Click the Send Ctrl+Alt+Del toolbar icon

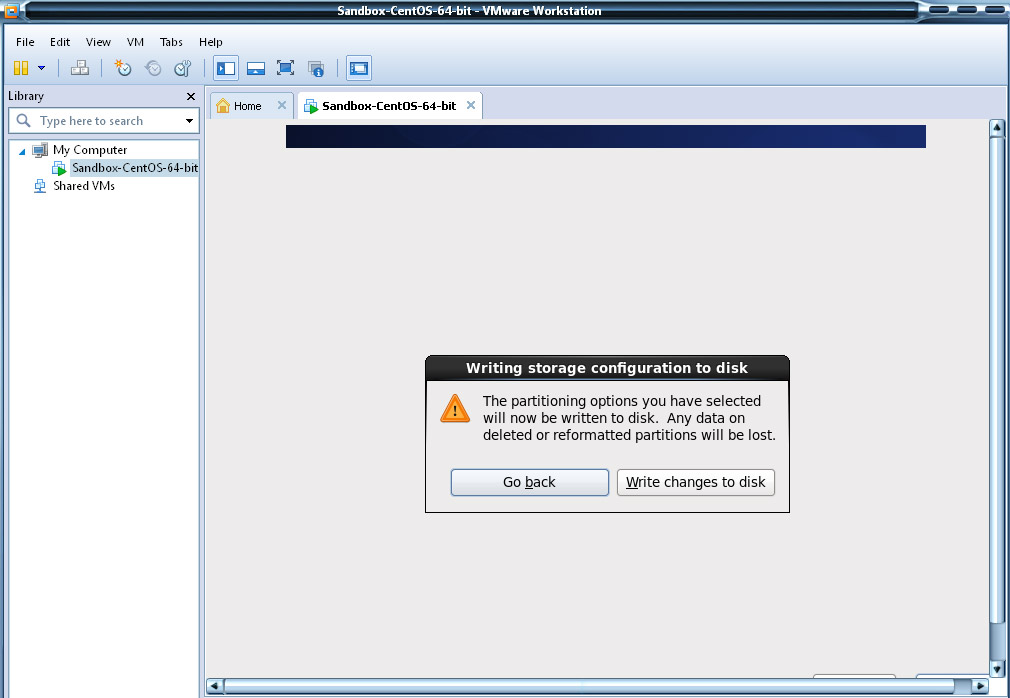(80, 68)
